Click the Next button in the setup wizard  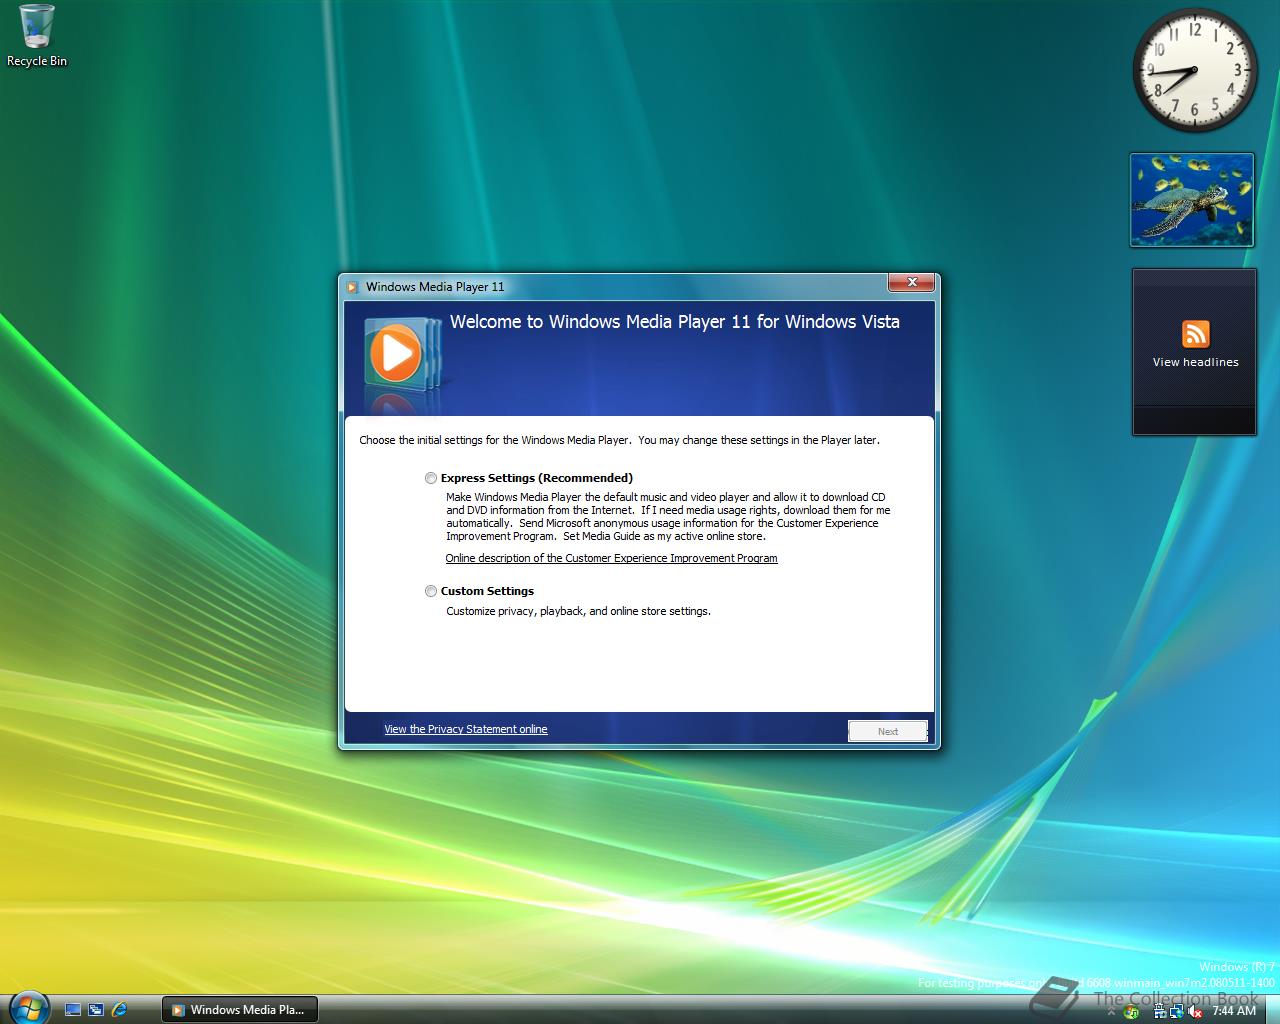coord(888,731)
